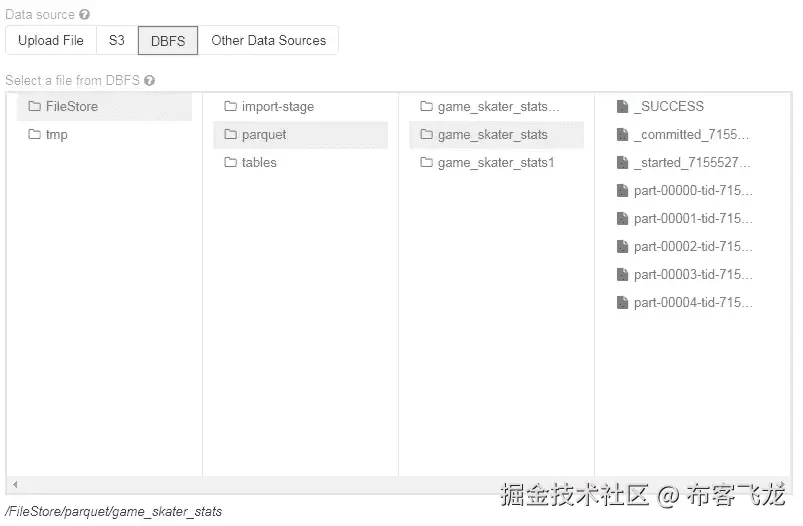Select the _committed_7155... file

point(691,134)
